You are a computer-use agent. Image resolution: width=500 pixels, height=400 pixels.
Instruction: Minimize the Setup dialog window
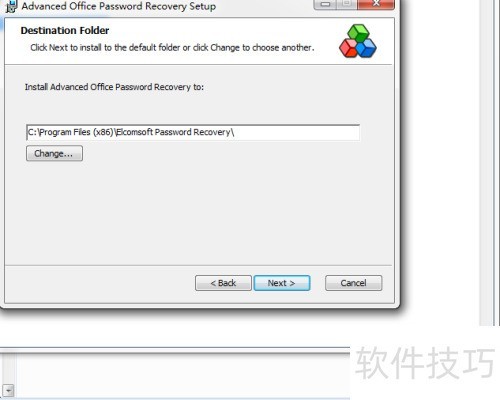click(326, 4)
